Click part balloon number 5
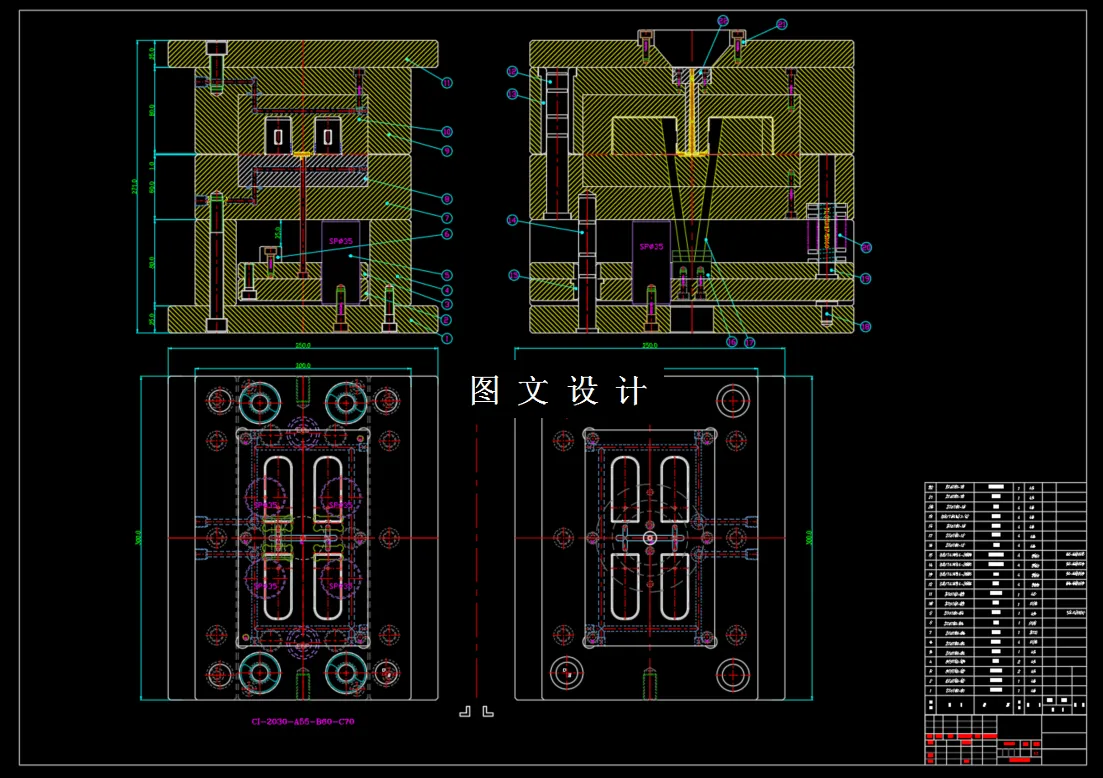Image resolution: width=1103 pixels, height=778 pixels. [x=447, y=275]
